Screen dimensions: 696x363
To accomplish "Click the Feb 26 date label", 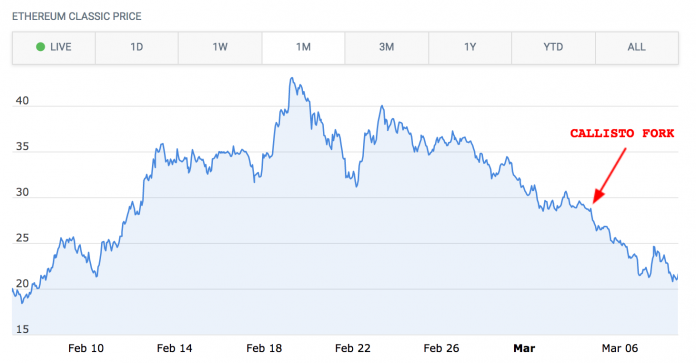I will [x=441, y=348].
